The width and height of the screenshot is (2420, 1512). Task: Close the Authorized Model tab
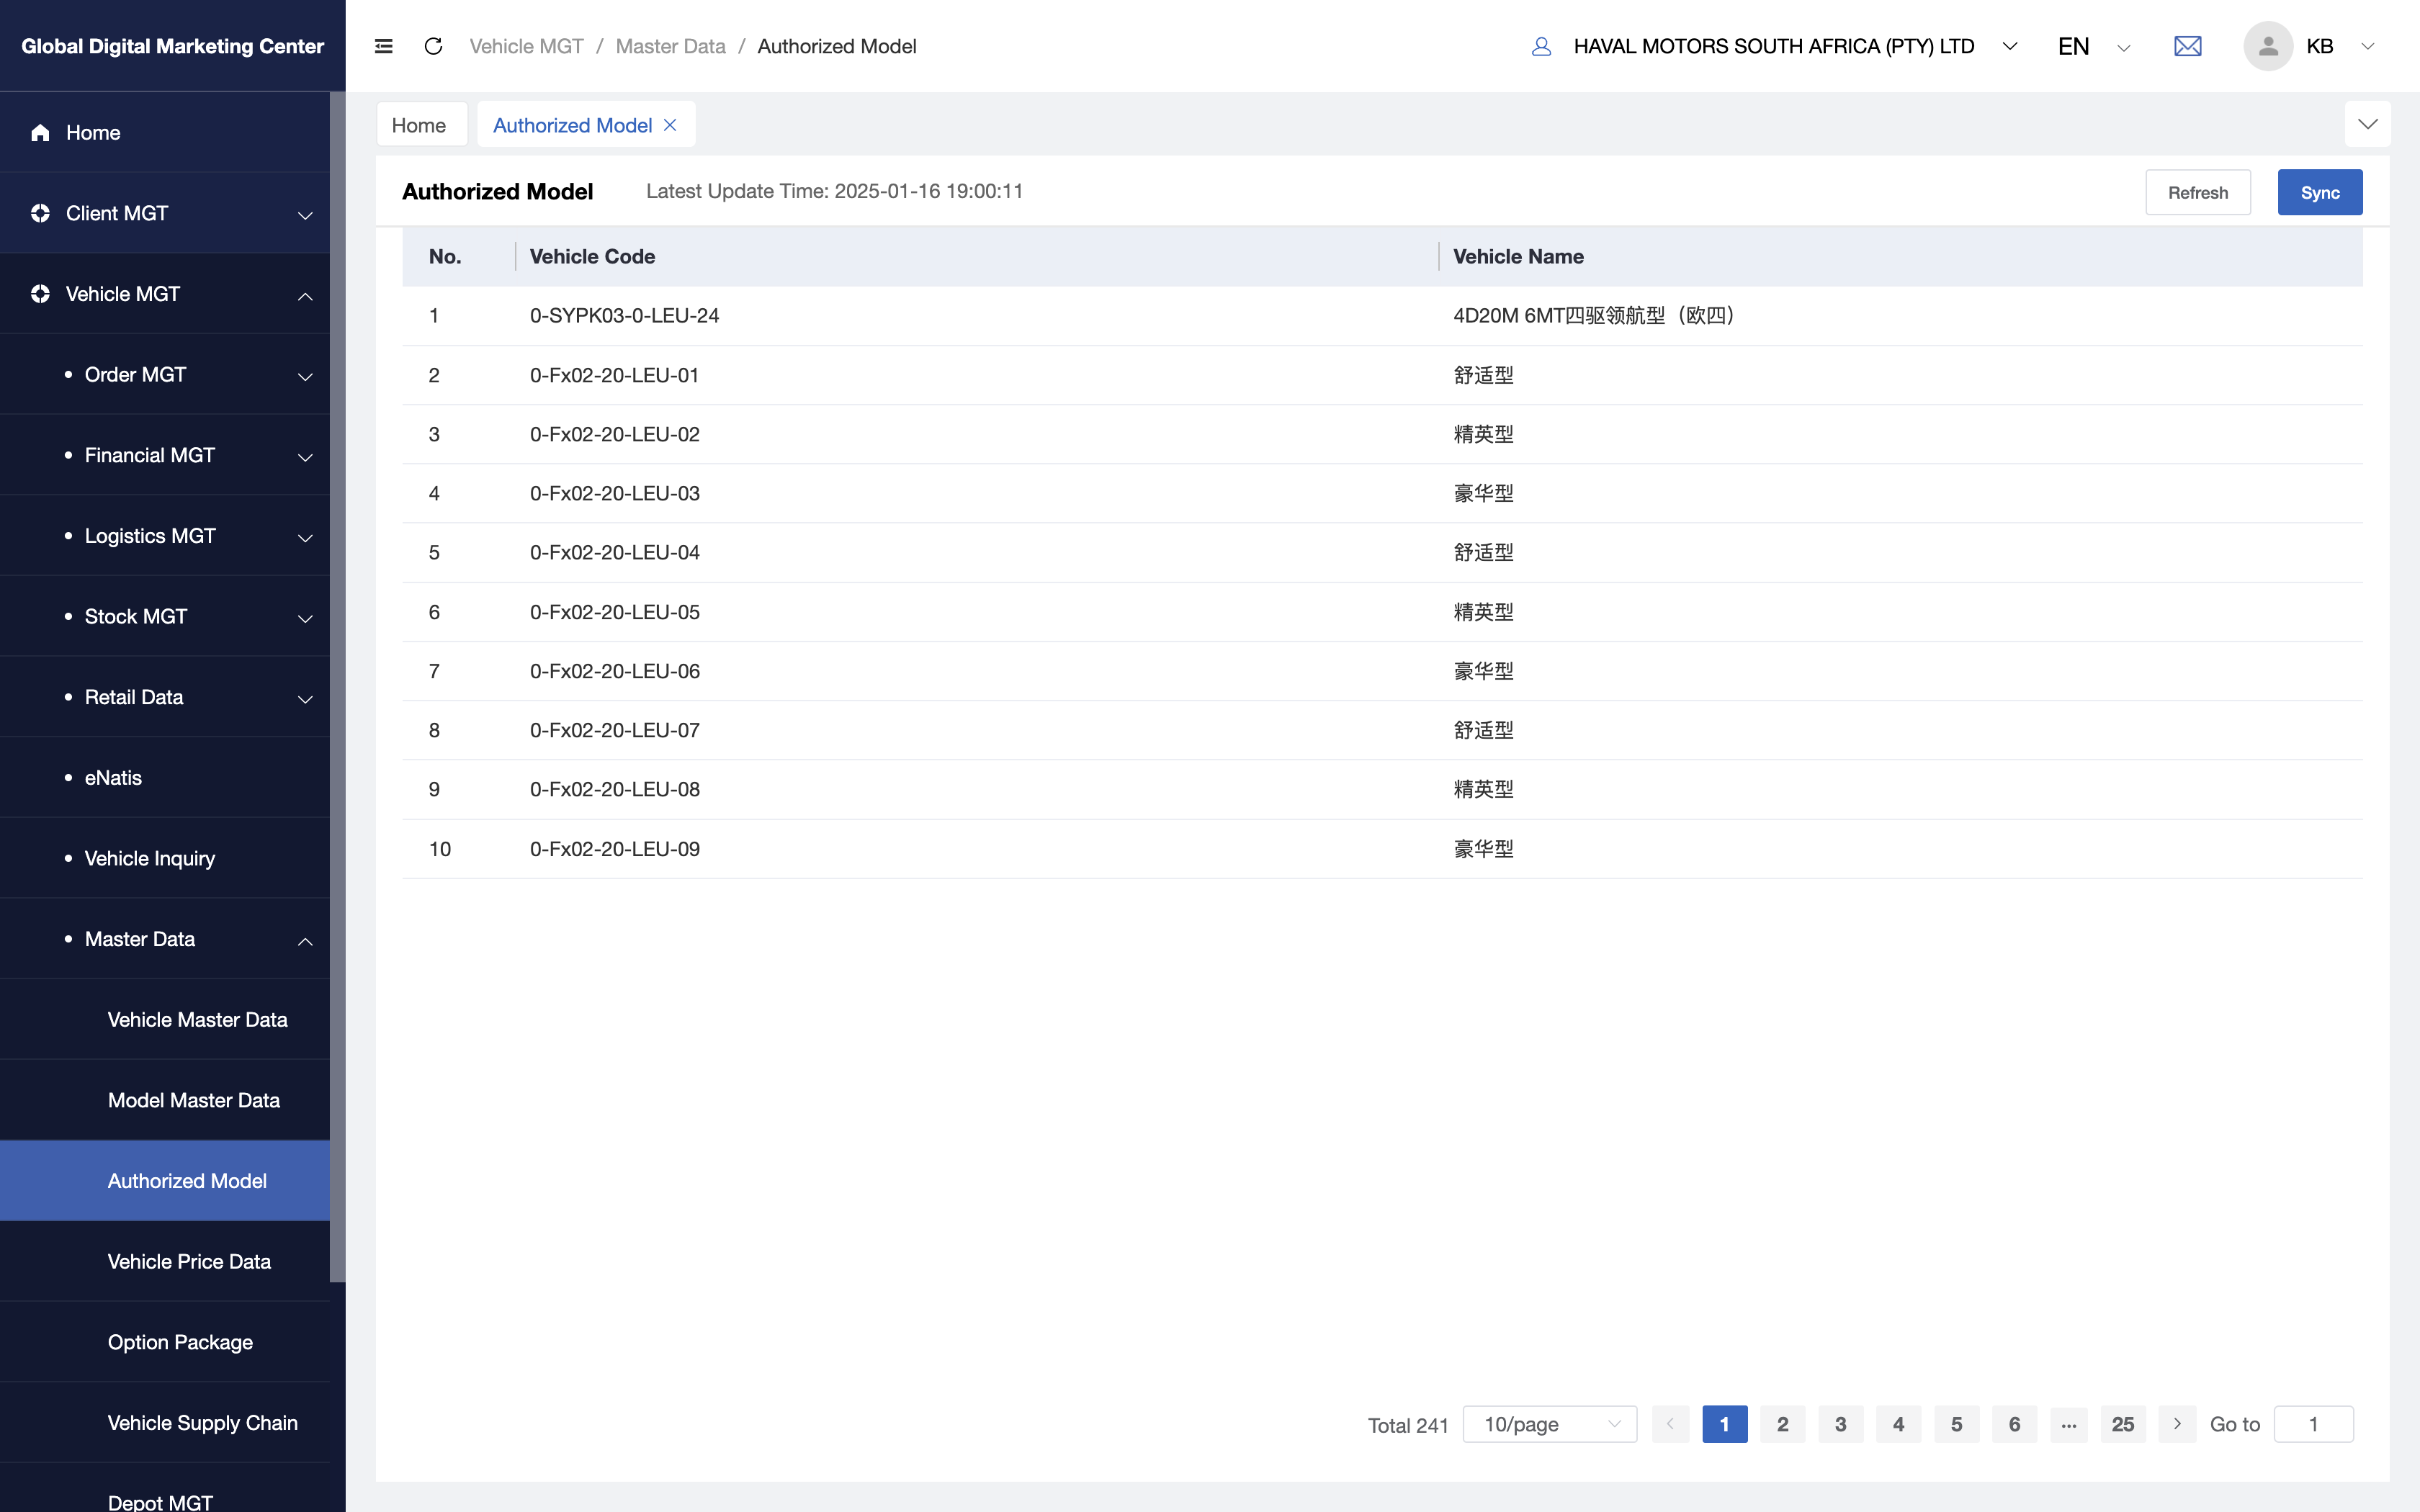pyautogui.click(x=670, y=125)
